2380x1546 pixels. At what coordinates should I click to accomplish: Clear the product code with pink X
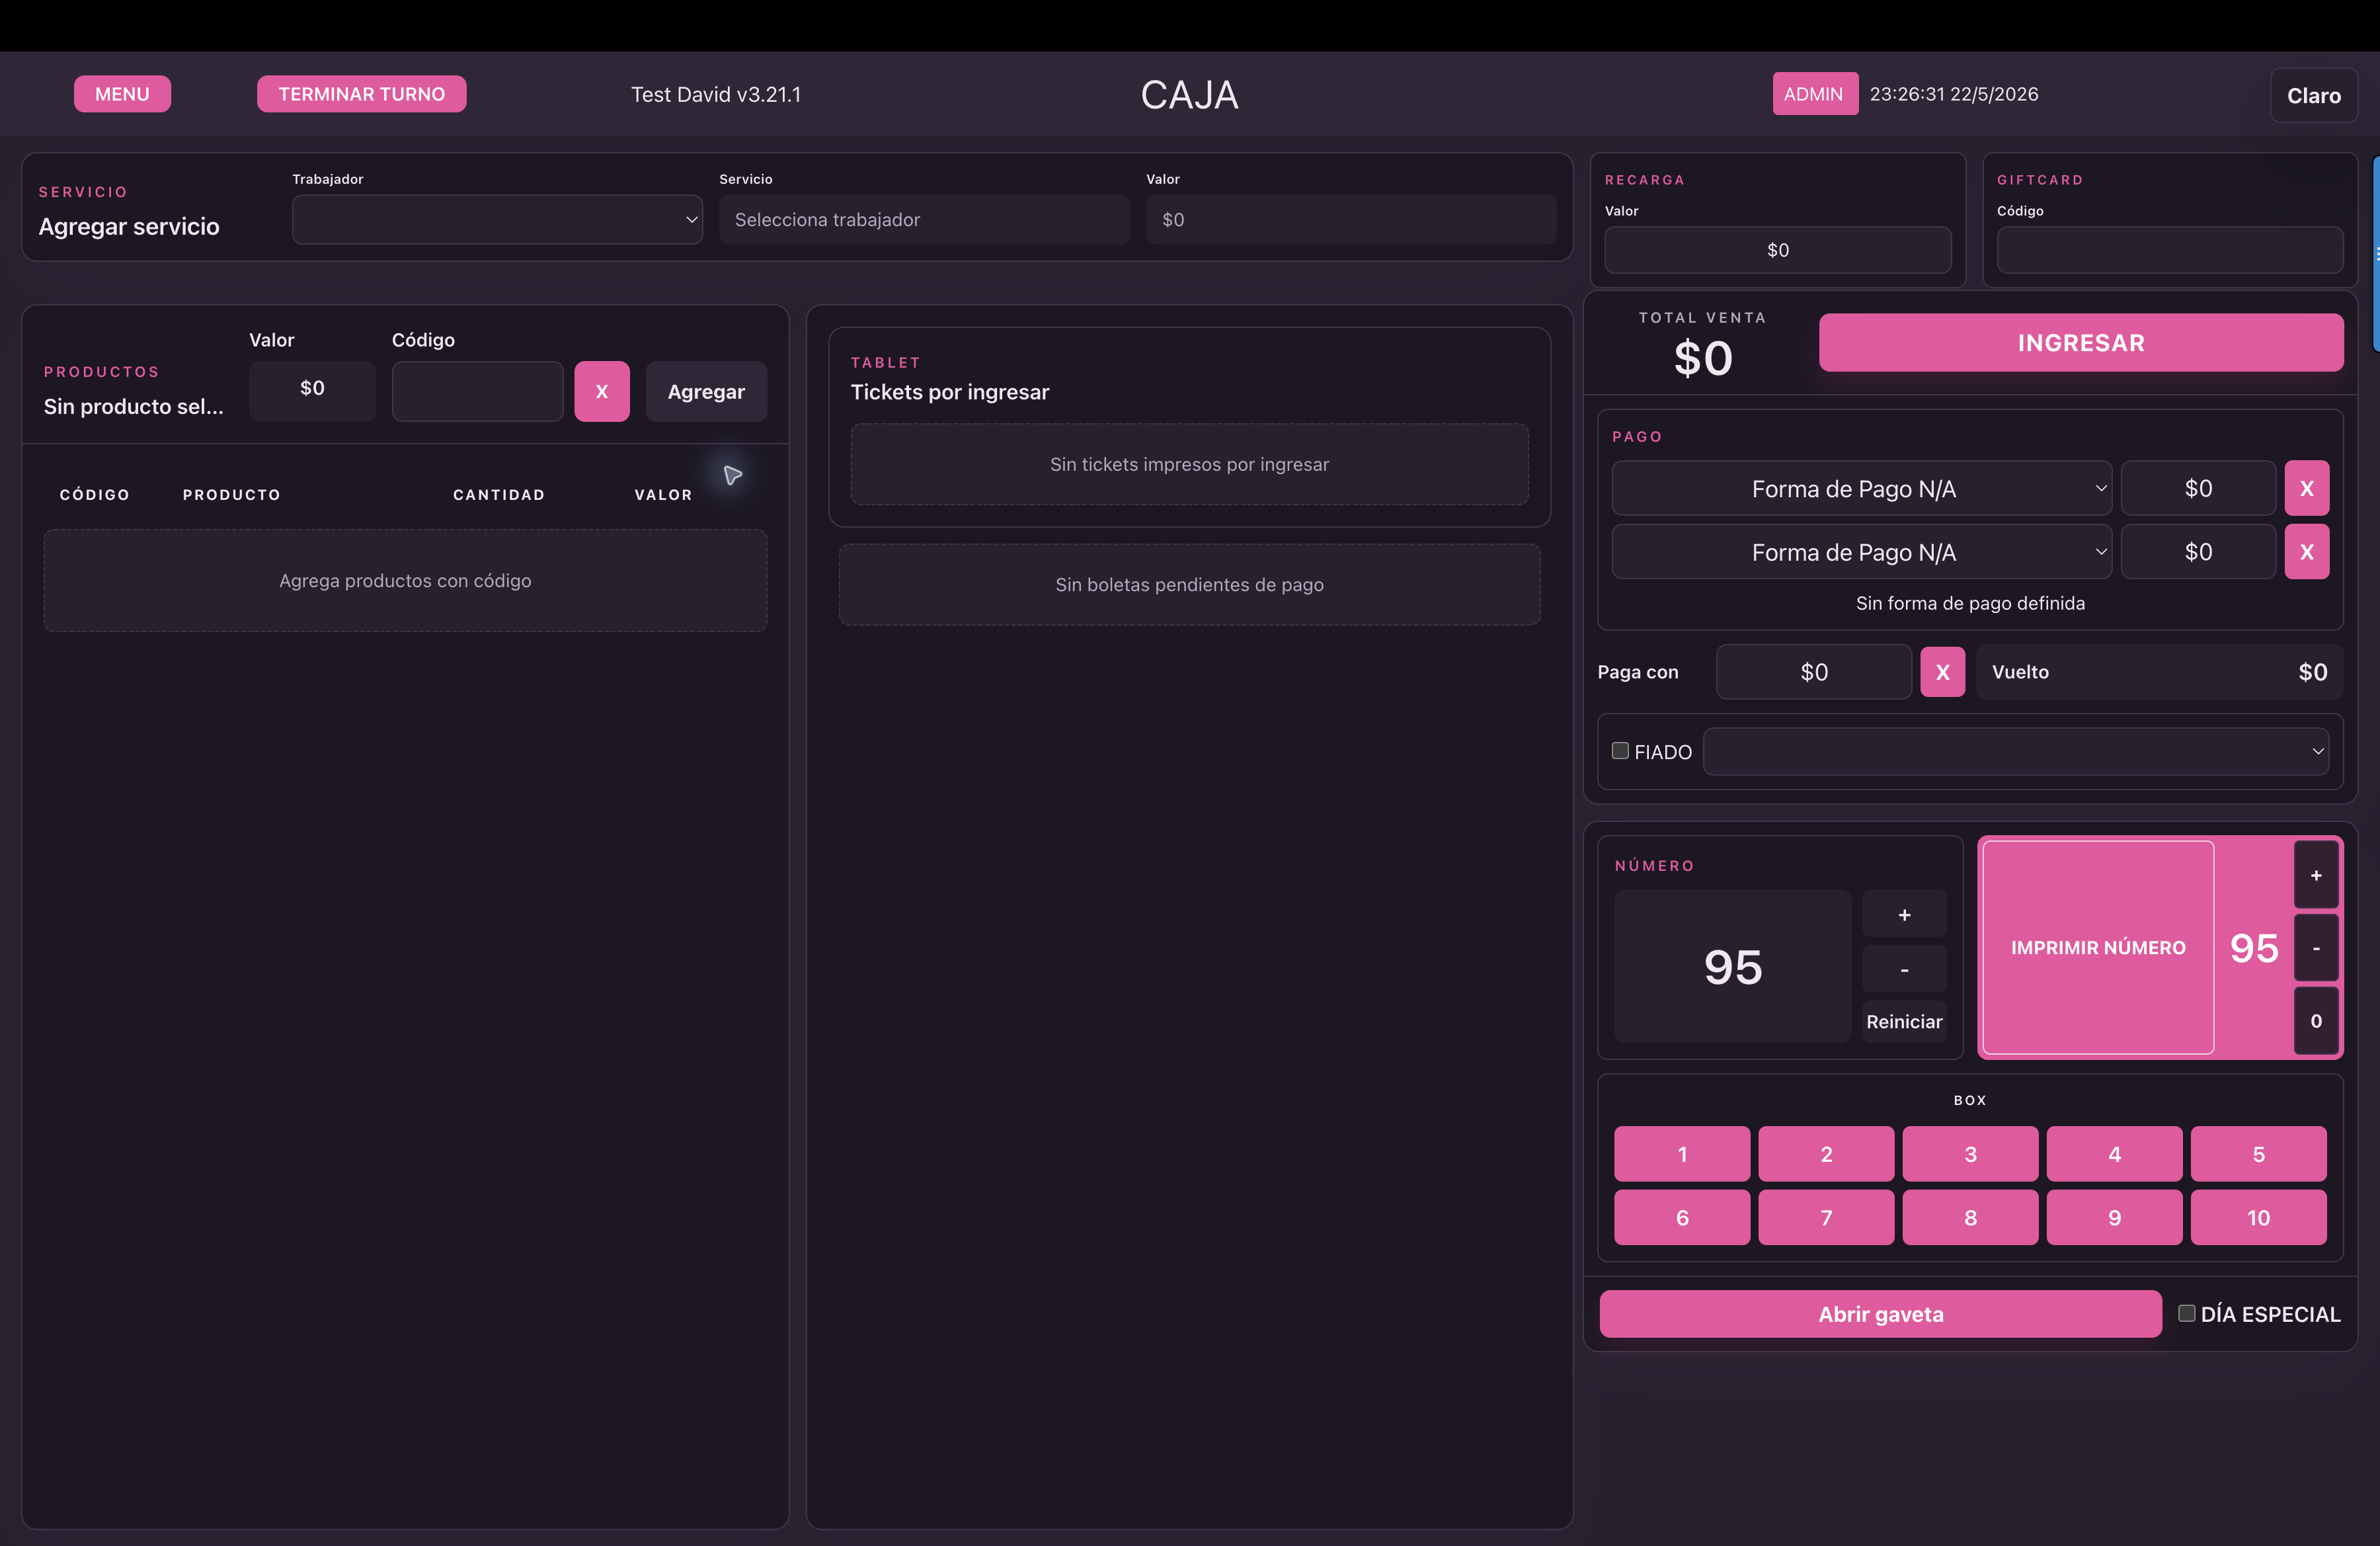coord(601,391)
